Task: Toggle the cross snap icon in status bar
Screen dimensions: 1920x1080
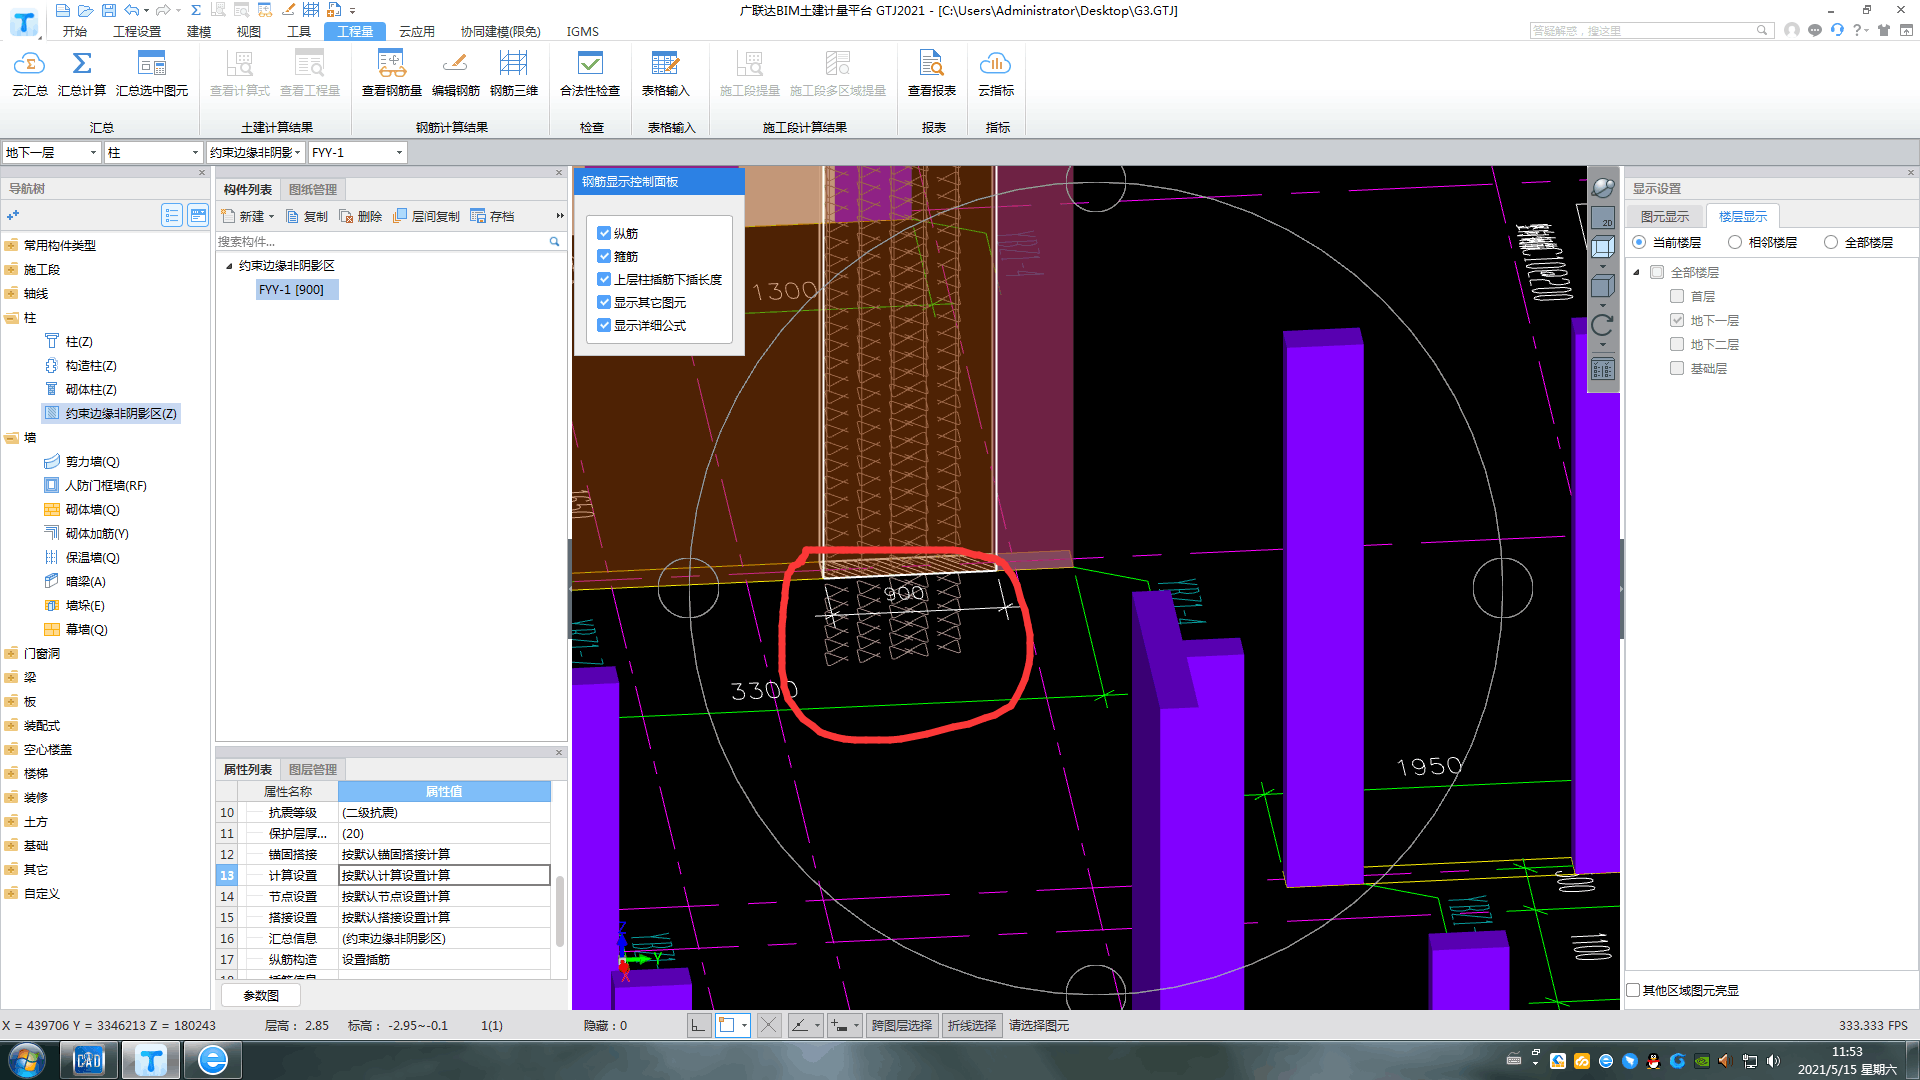Action: coord(768,1025)
